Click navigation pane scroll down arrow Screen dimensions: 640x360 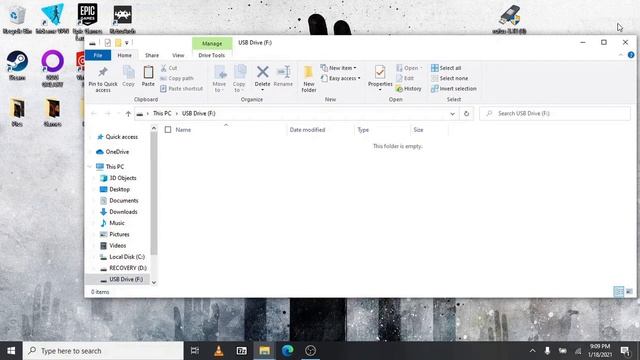point(154,282)
